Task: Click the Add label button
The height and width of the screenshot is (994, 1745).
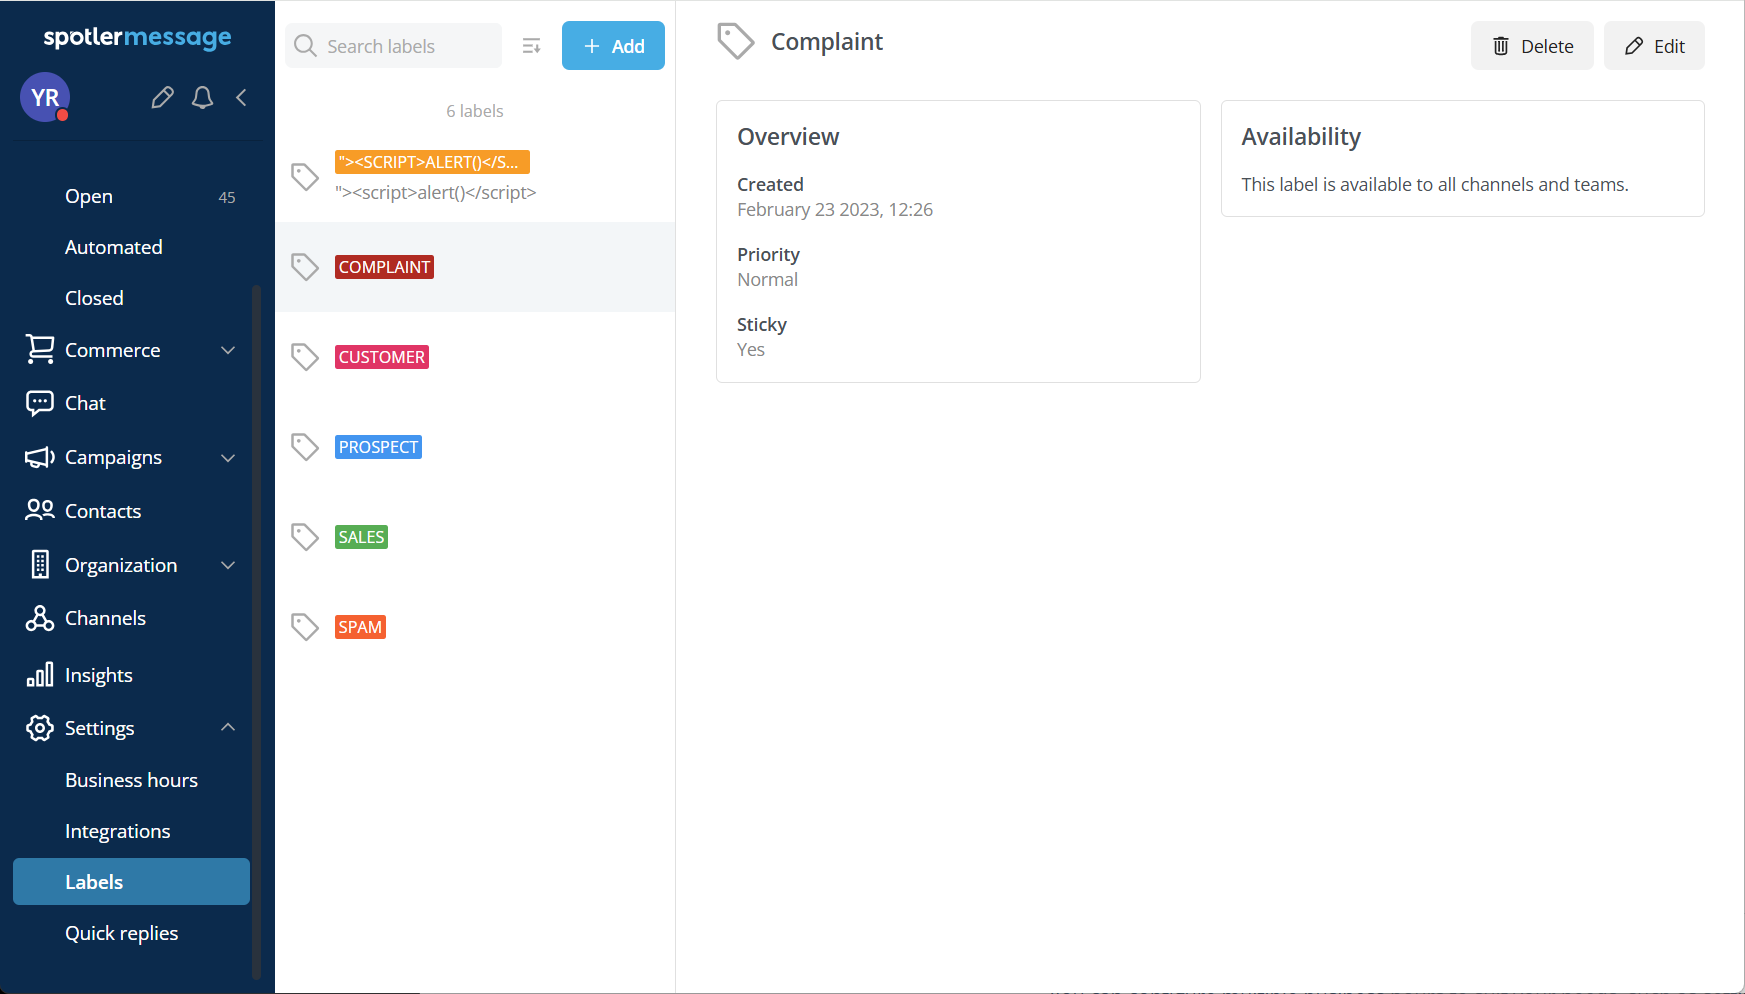Action: (x=613, y=46)
